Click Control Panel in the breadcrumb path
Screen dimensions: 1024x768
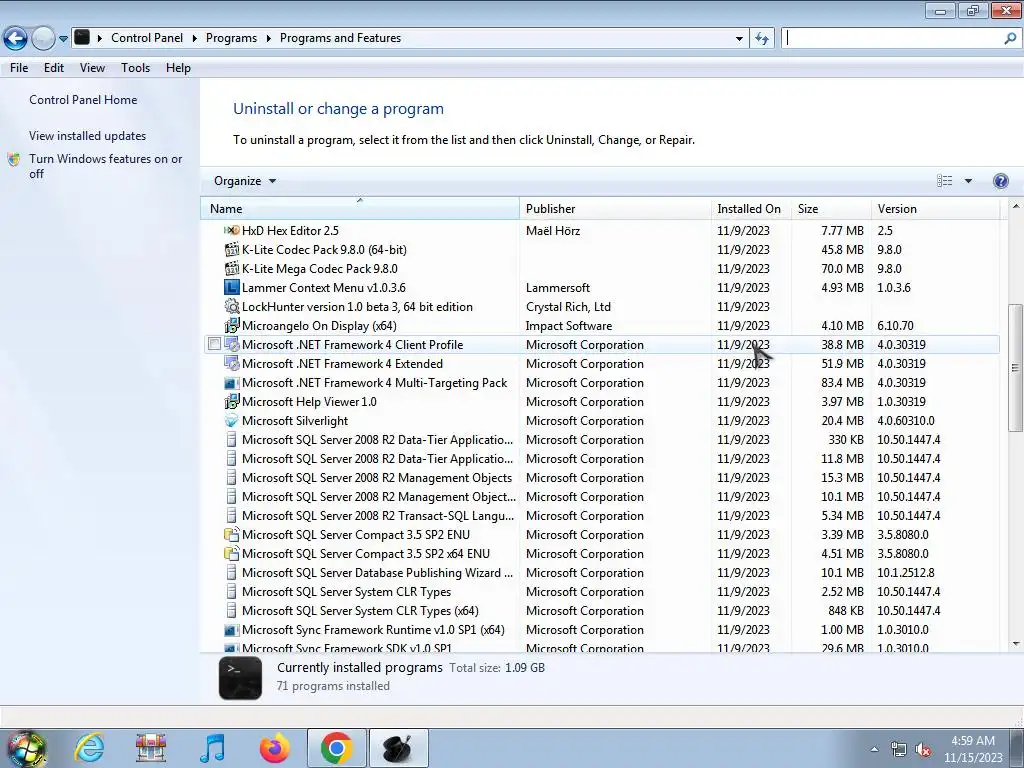pos(147,39)
